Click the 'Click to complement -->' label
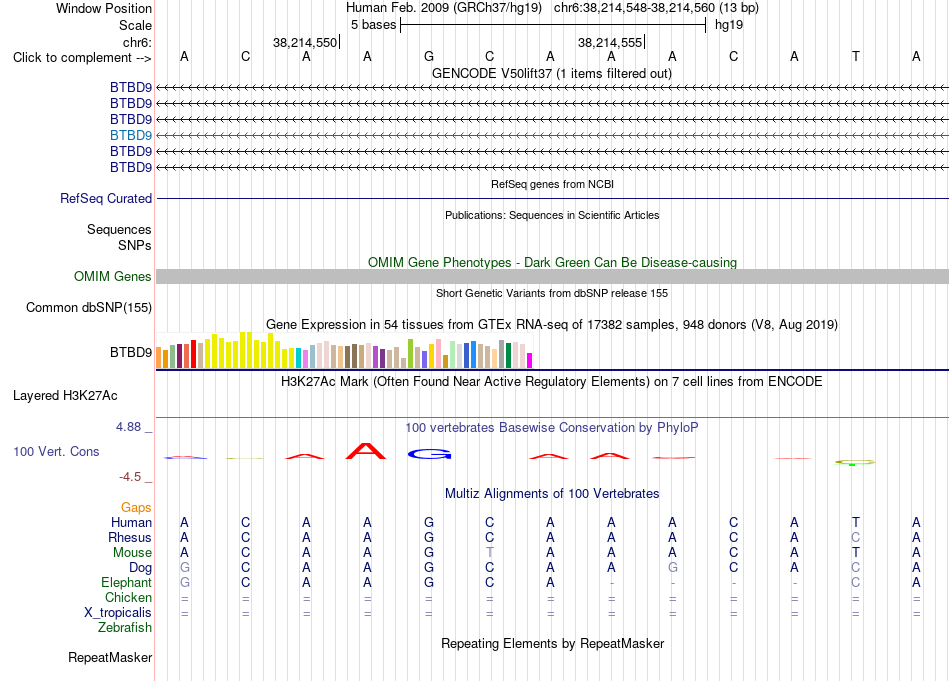The width and height of the screenshot is (950, 681). (82, 58)
